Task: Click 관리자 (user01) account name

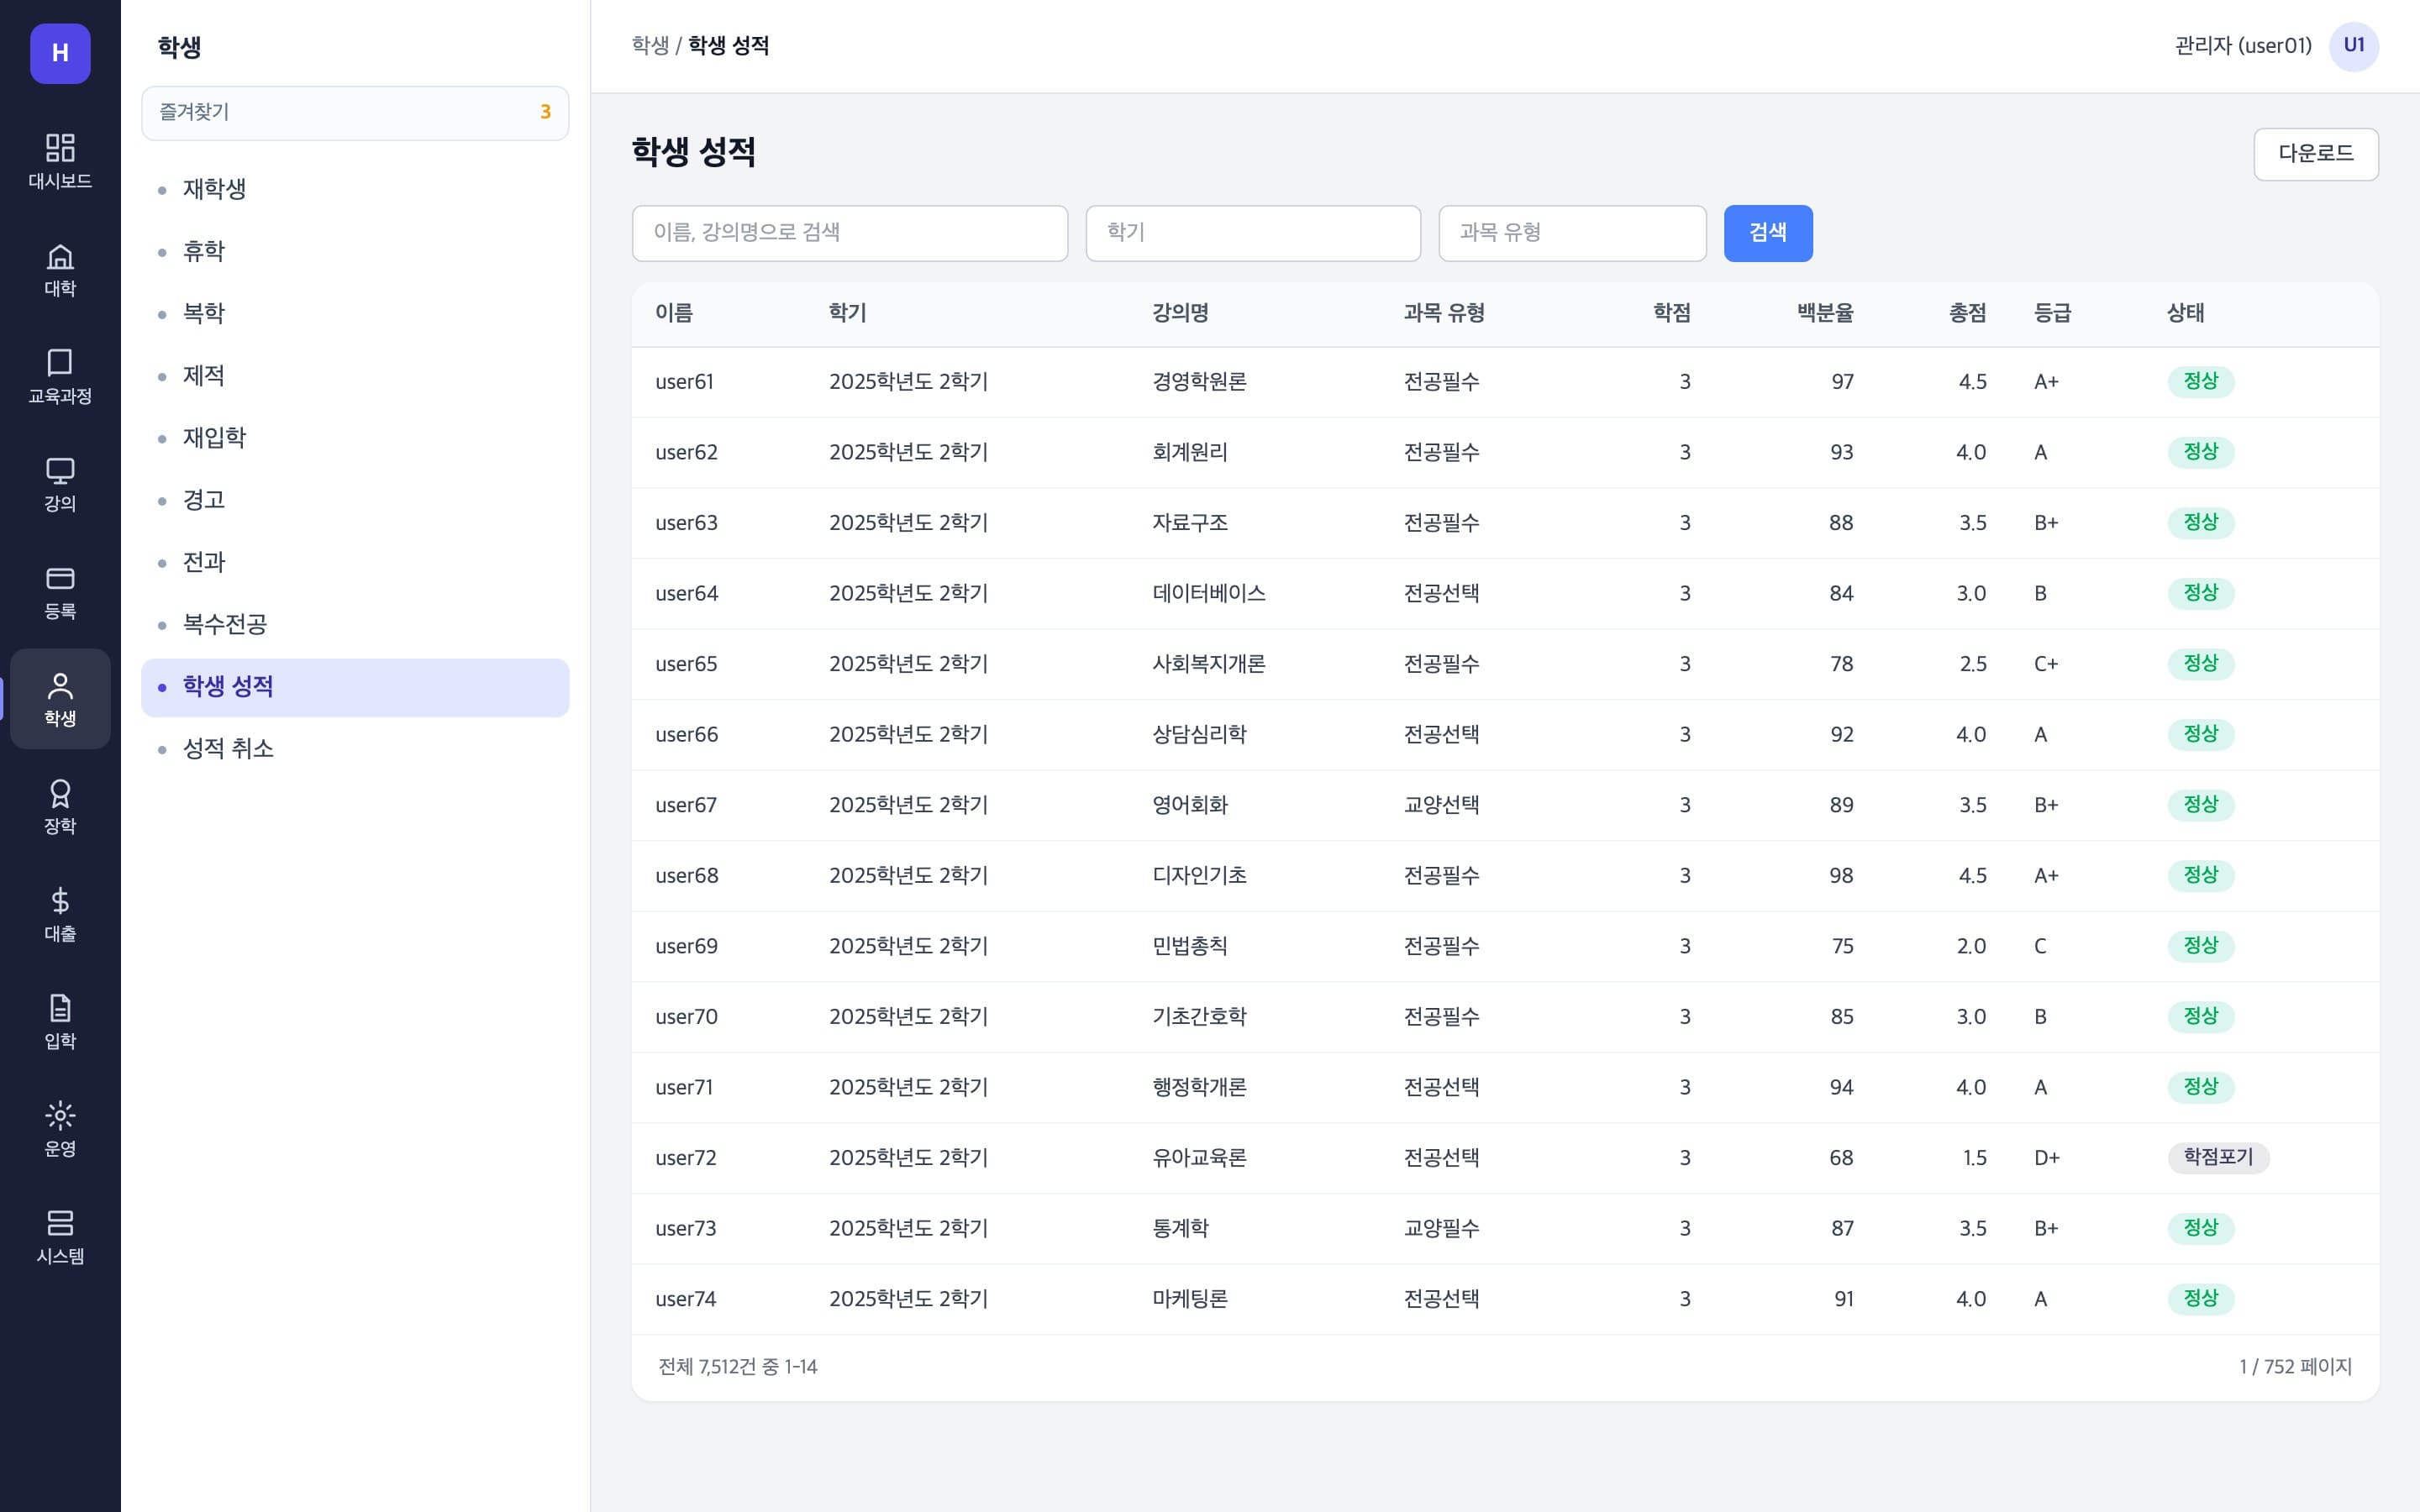Action: 2243,46
